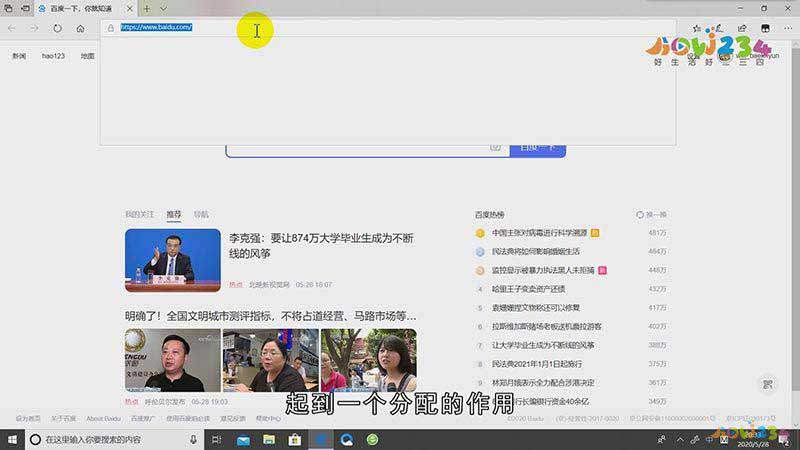Open hot search 监控显示被暴力执法黑人未拒捕
Image resolution: width=800 pixels, height=450 pixels.
(x=543, y=270)
